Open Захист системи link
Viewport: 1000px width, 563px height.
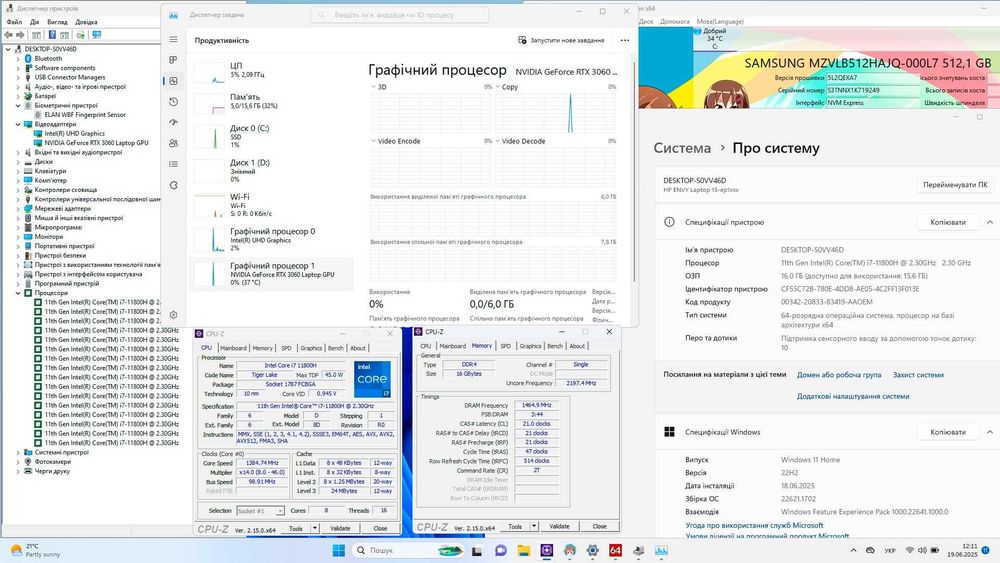(918, 375)
